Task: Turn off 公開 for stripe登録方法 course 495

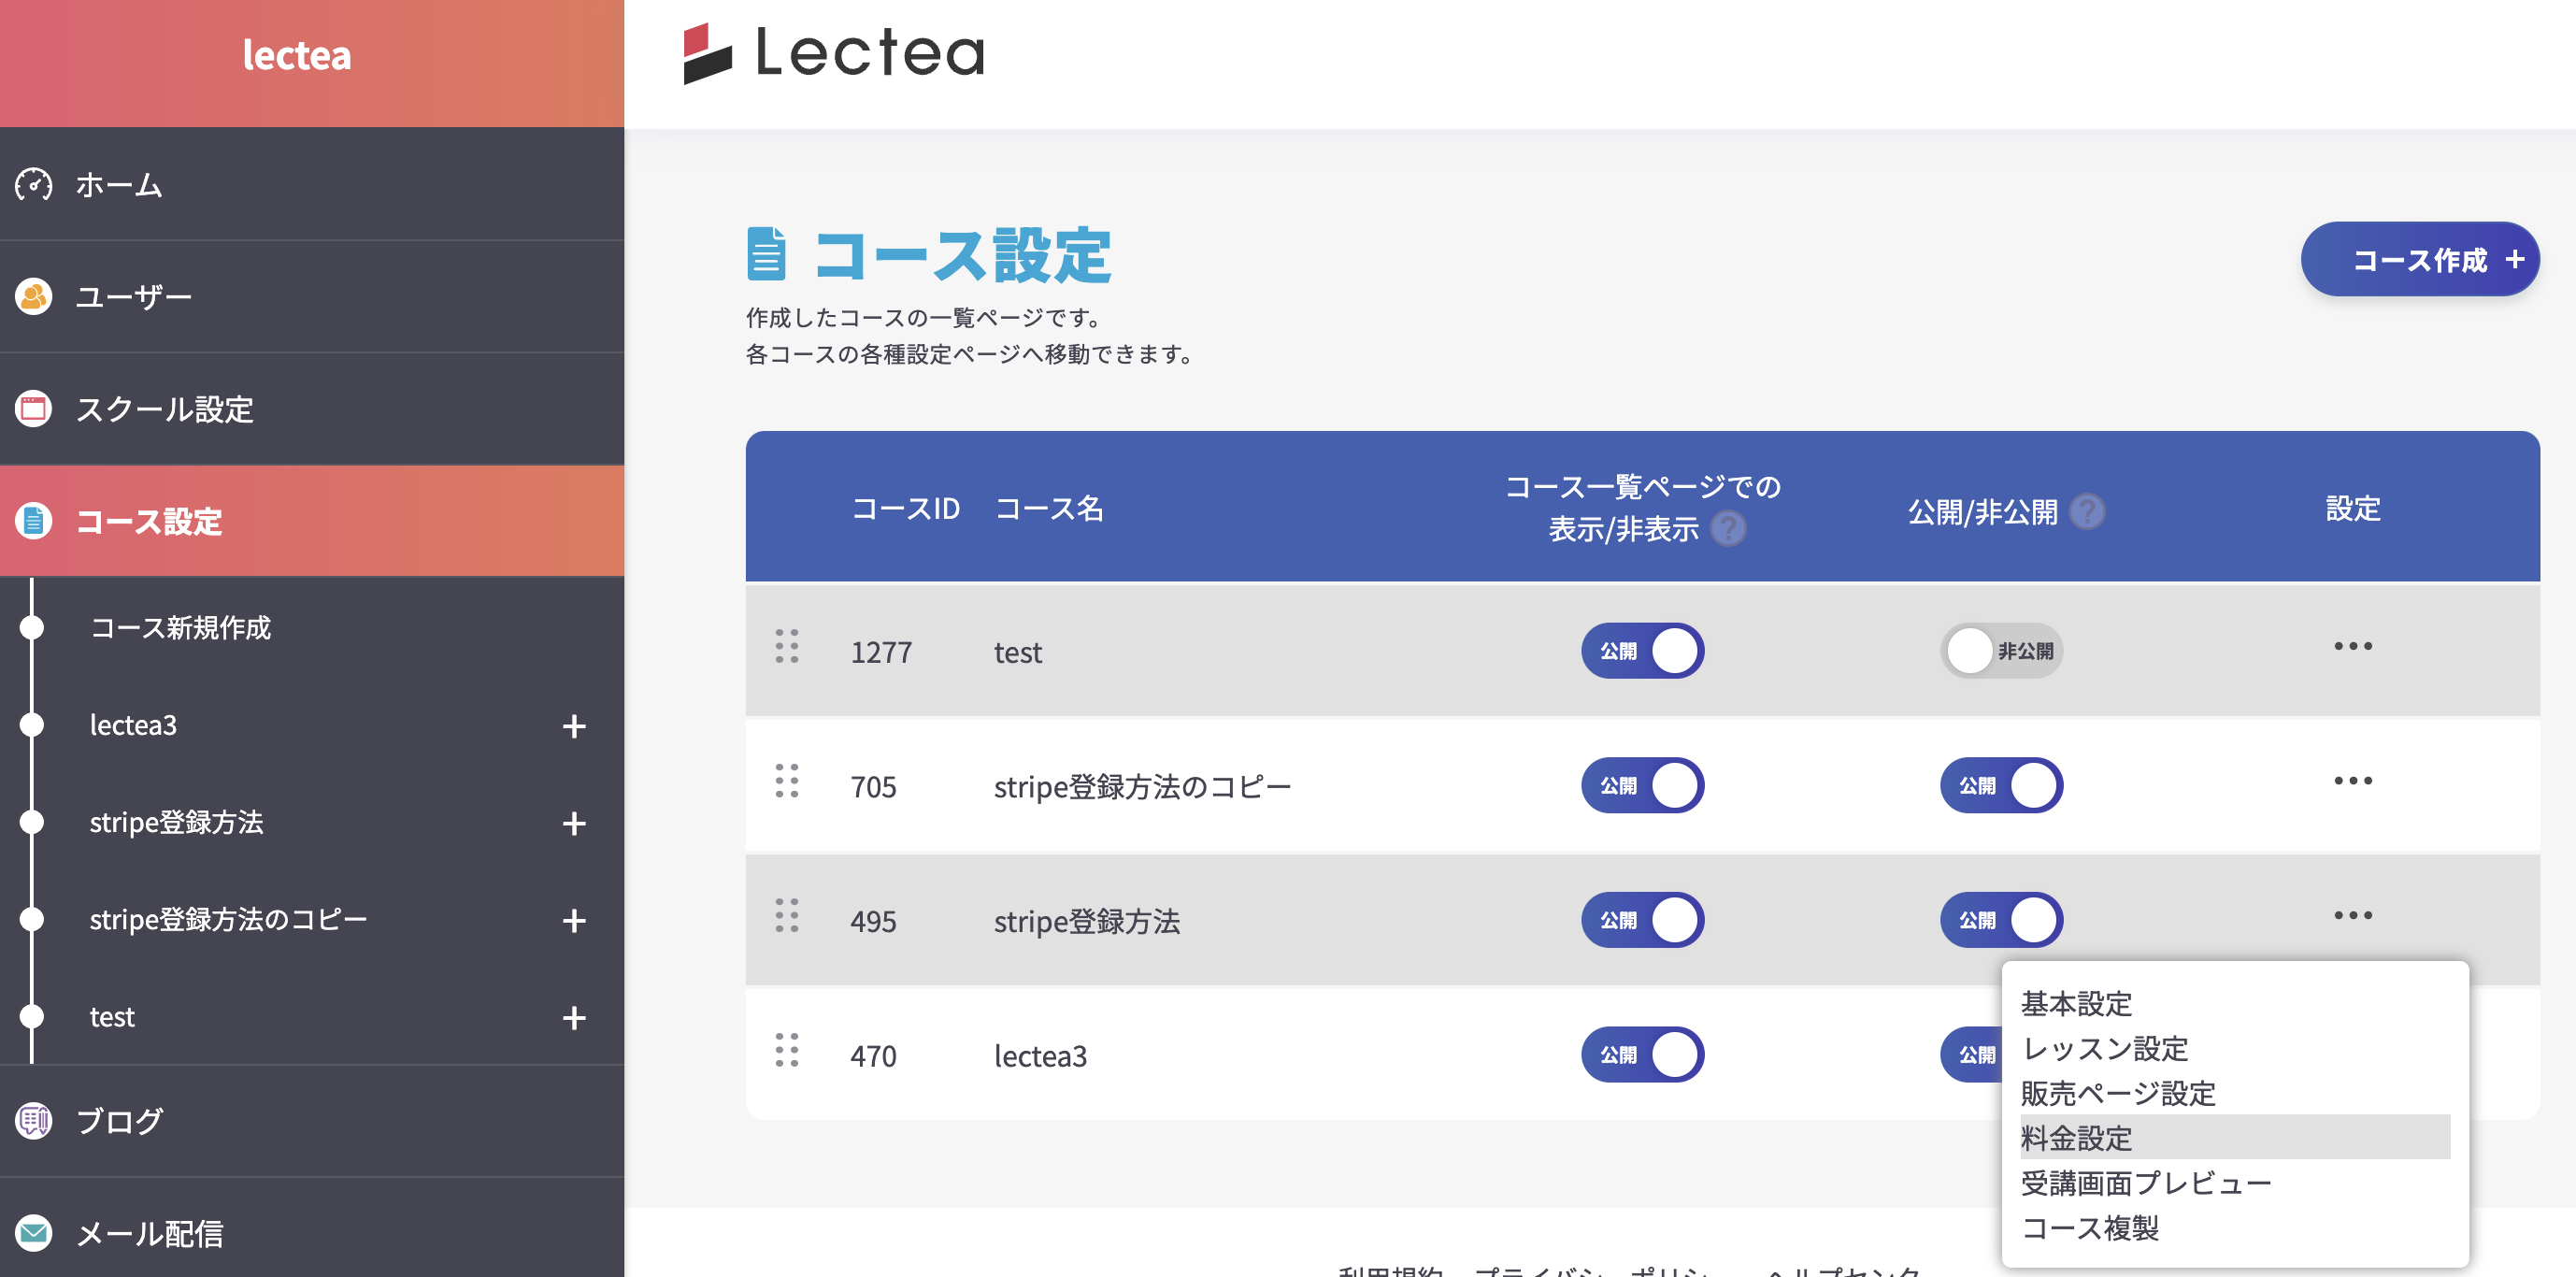Action: [2001, 920]
